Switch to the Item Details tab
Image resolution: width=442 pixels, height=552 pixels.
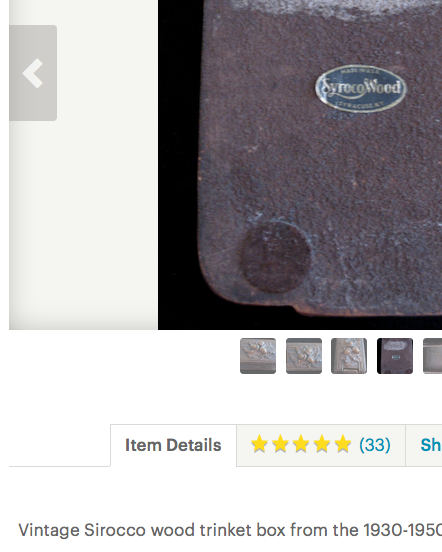pos(173,445)
